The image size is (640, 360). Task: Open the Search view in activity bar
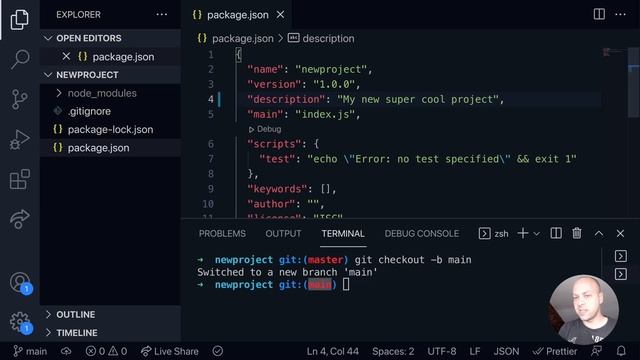(x=20, y=59)
